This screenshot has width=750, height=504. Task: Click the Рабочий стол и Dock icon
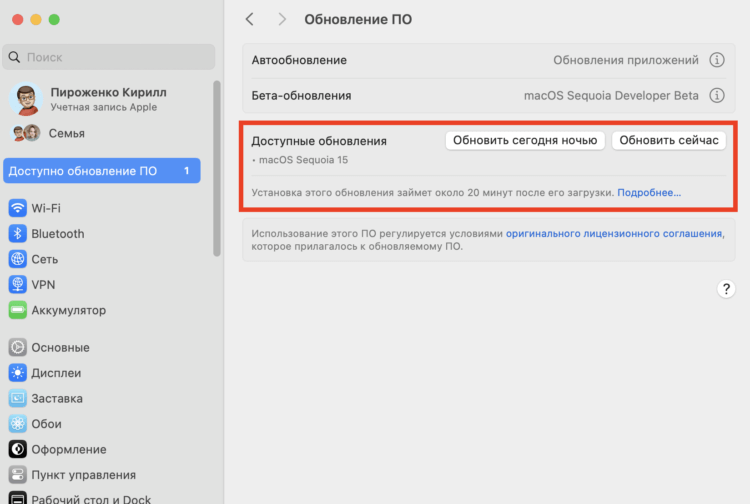(x=18, y=498)
